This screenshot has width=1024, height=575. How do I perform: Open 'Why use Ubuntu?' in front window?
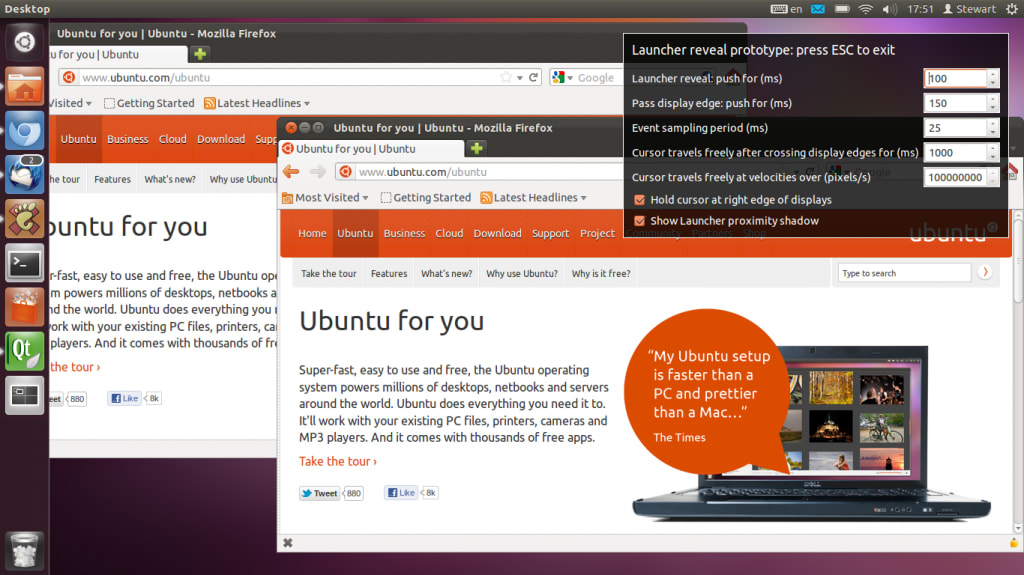(522, 273)
